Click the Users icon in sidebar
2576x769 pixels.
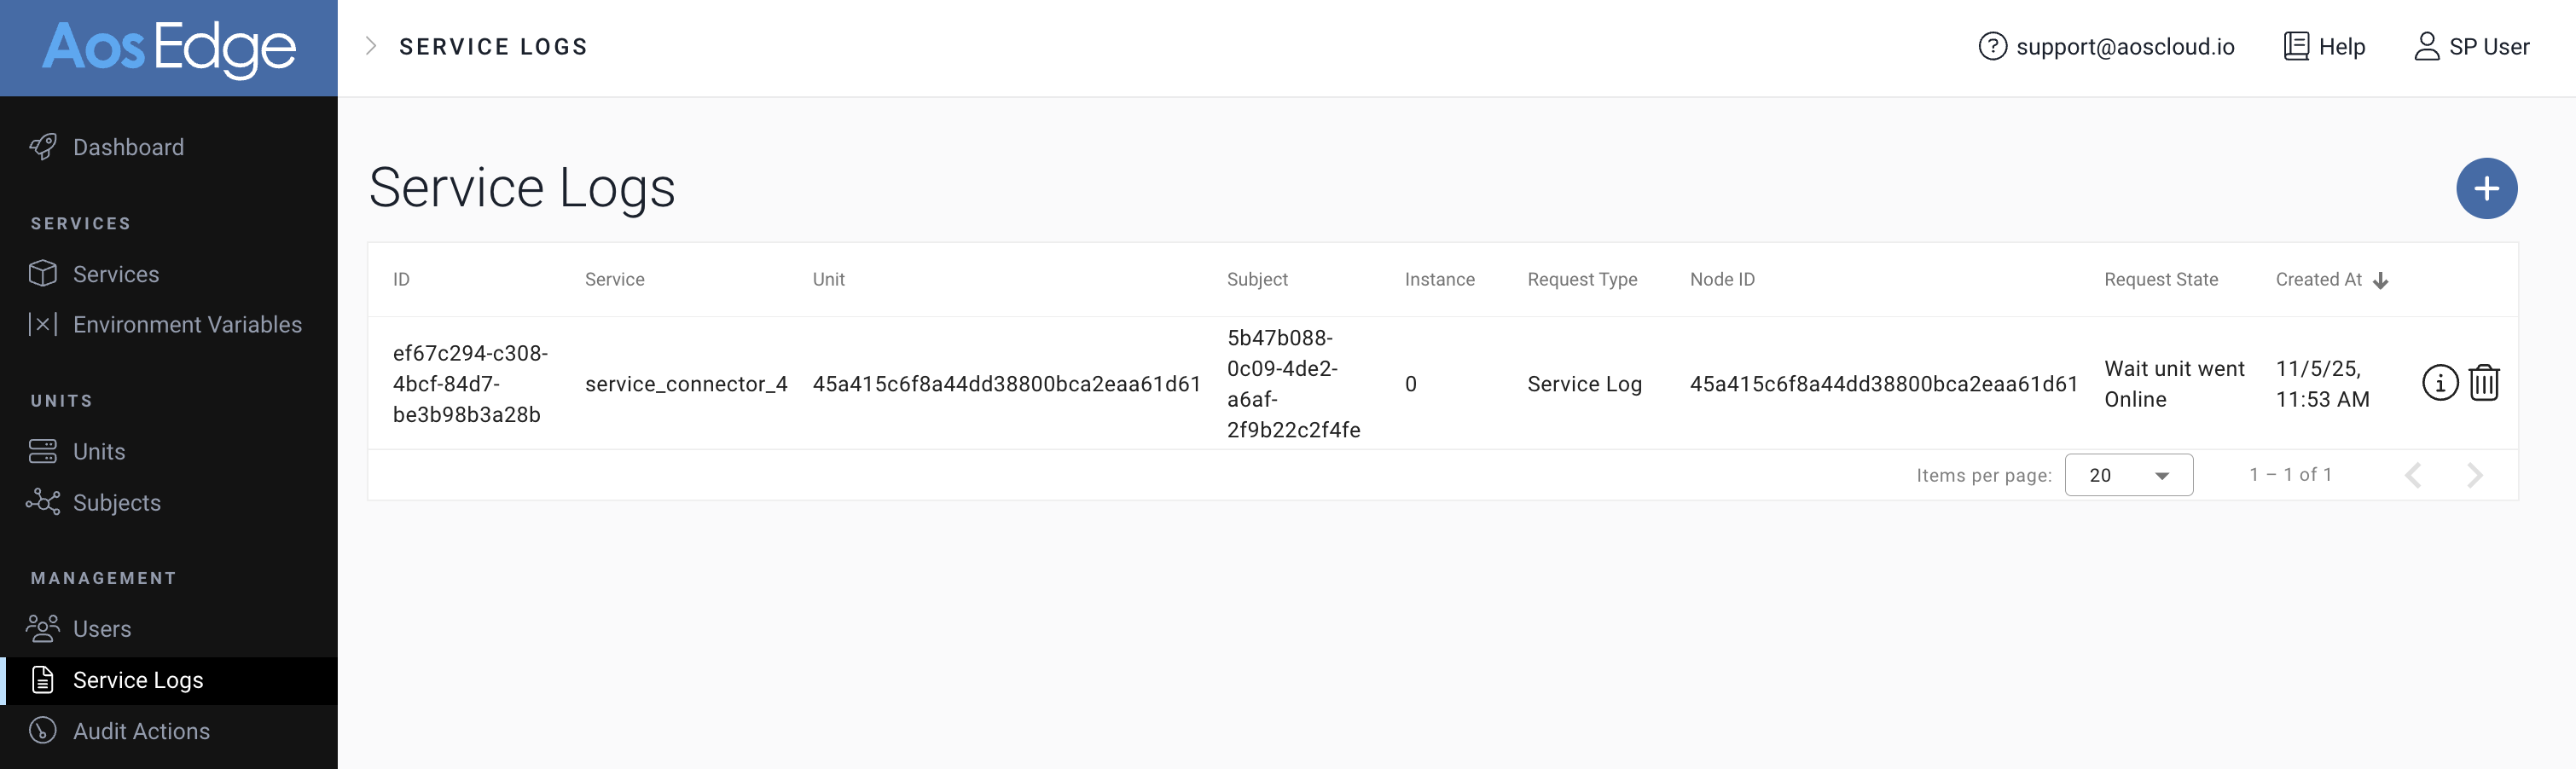click(x=43, y=628)
